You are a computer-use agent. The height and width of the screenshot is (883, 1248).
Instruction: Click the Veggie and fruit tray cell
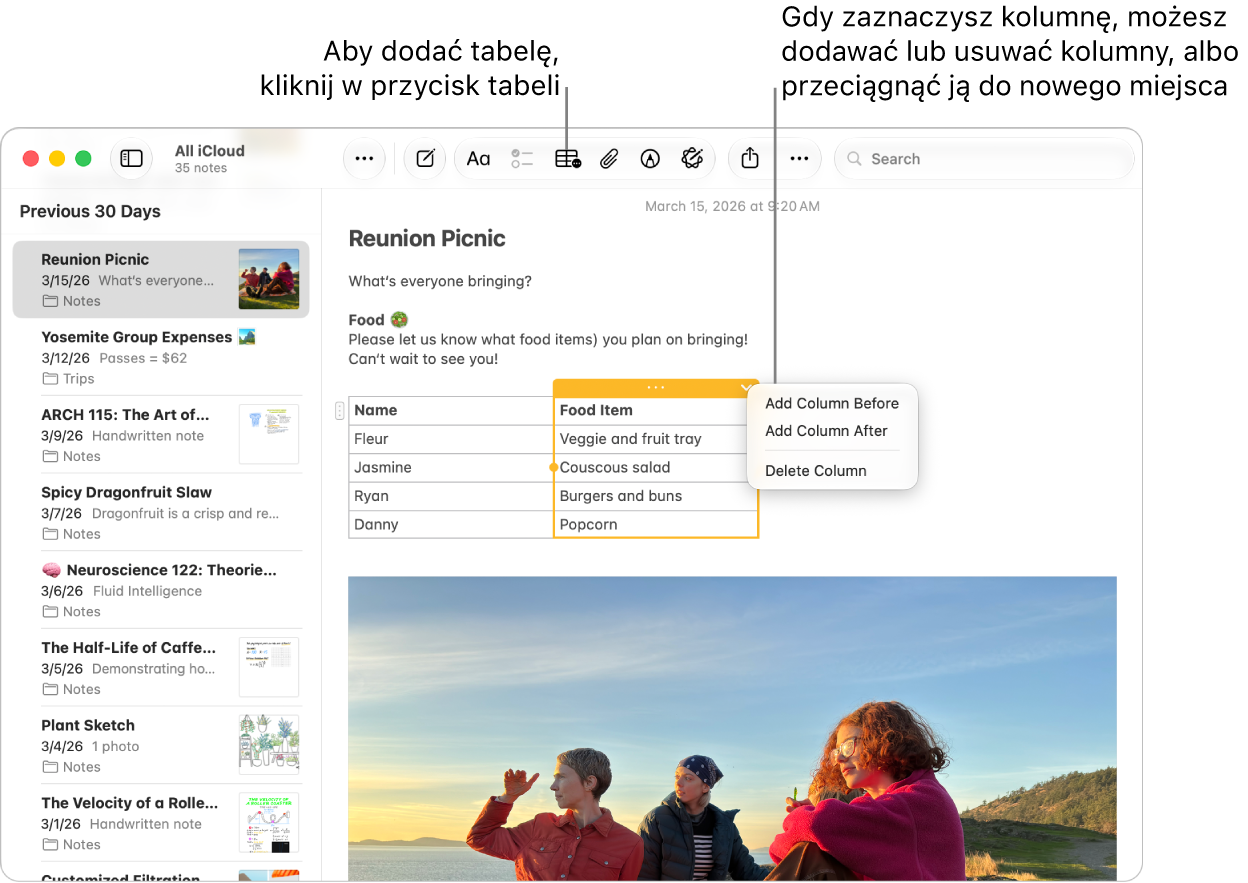click(x=656, y=439)
